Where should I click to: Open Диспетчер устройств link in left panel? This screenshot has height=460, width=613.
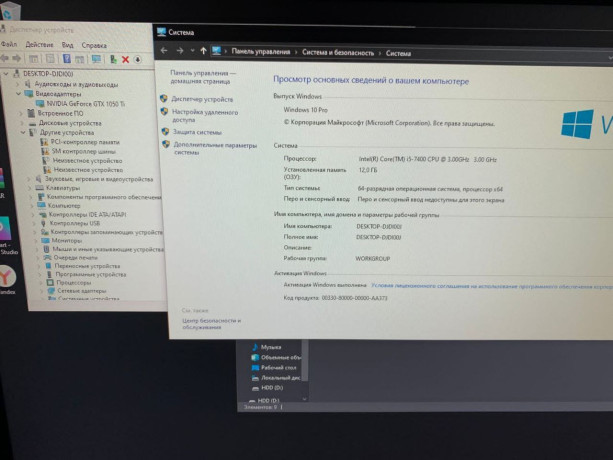pos(202,100)
